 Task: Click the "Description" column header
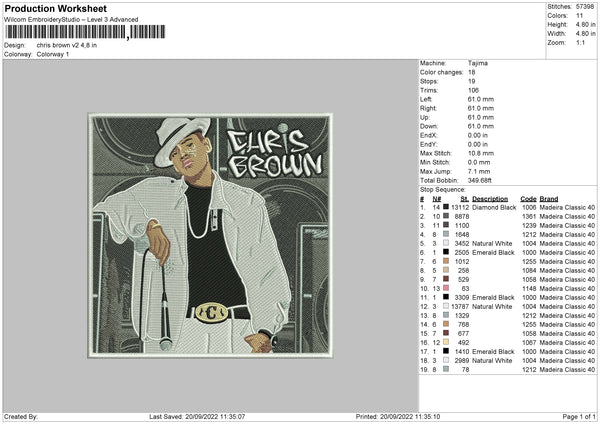490,199
